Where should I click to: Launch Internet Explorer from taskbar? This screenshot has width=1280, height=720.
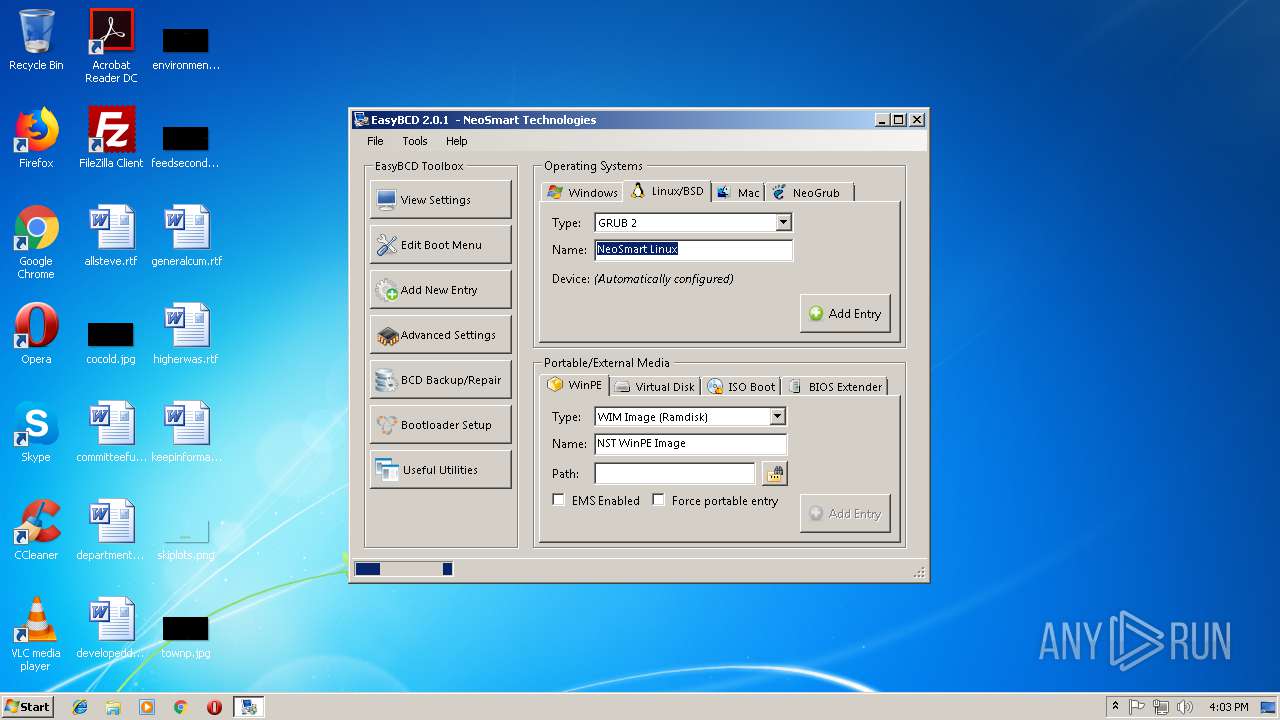pos(80,707)
